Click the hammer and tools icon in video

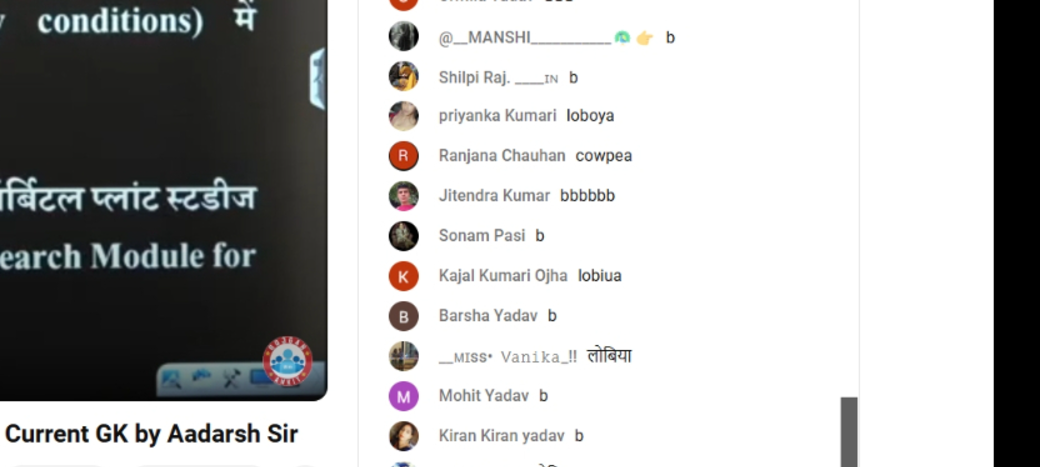coord(231,379)
